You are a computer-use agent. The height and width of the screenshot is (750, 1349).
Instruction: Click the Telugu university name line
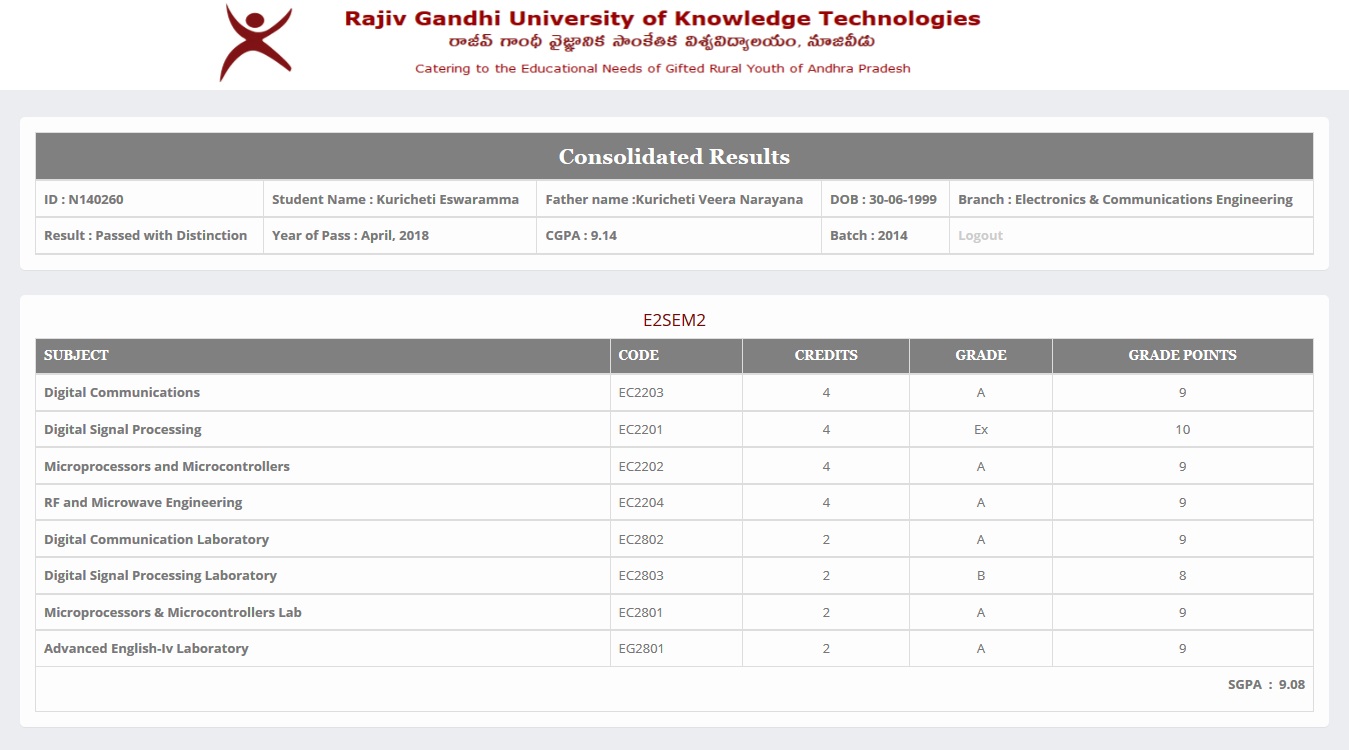[x=663, y=43]
